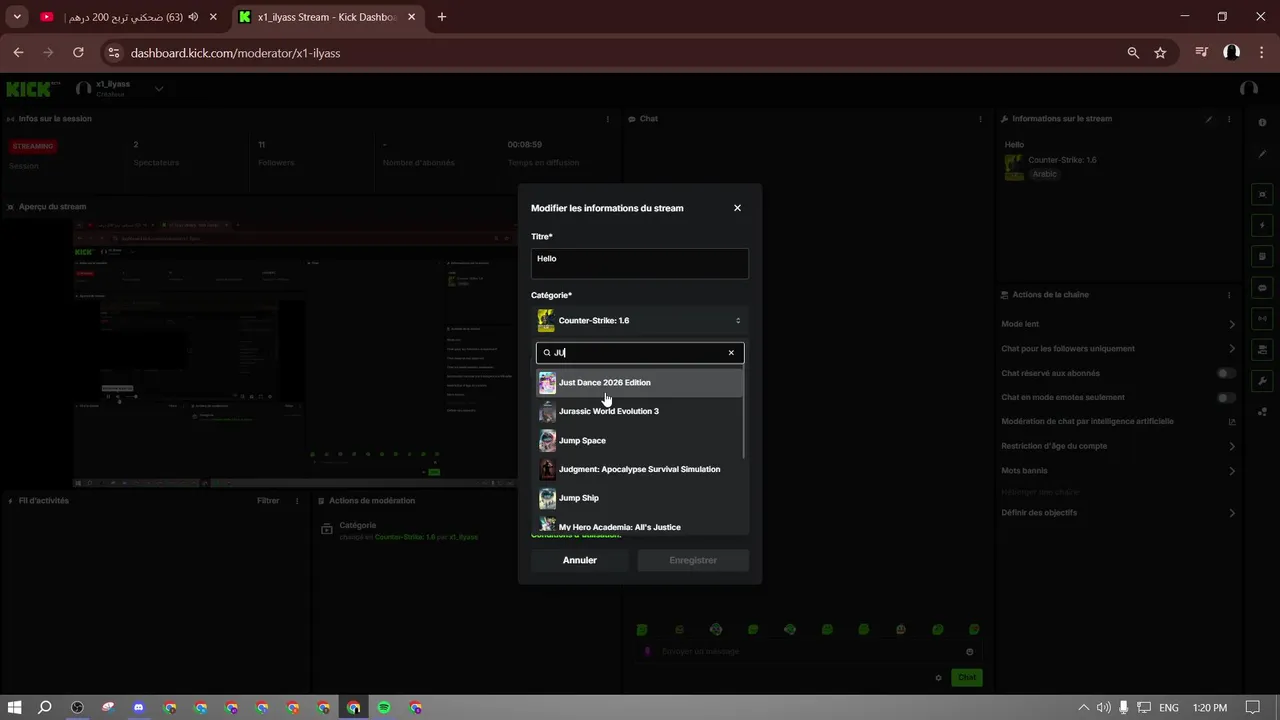1280x720 pixels.
Task: Open the tab search dropdown arrow
Action: point(17,17)
